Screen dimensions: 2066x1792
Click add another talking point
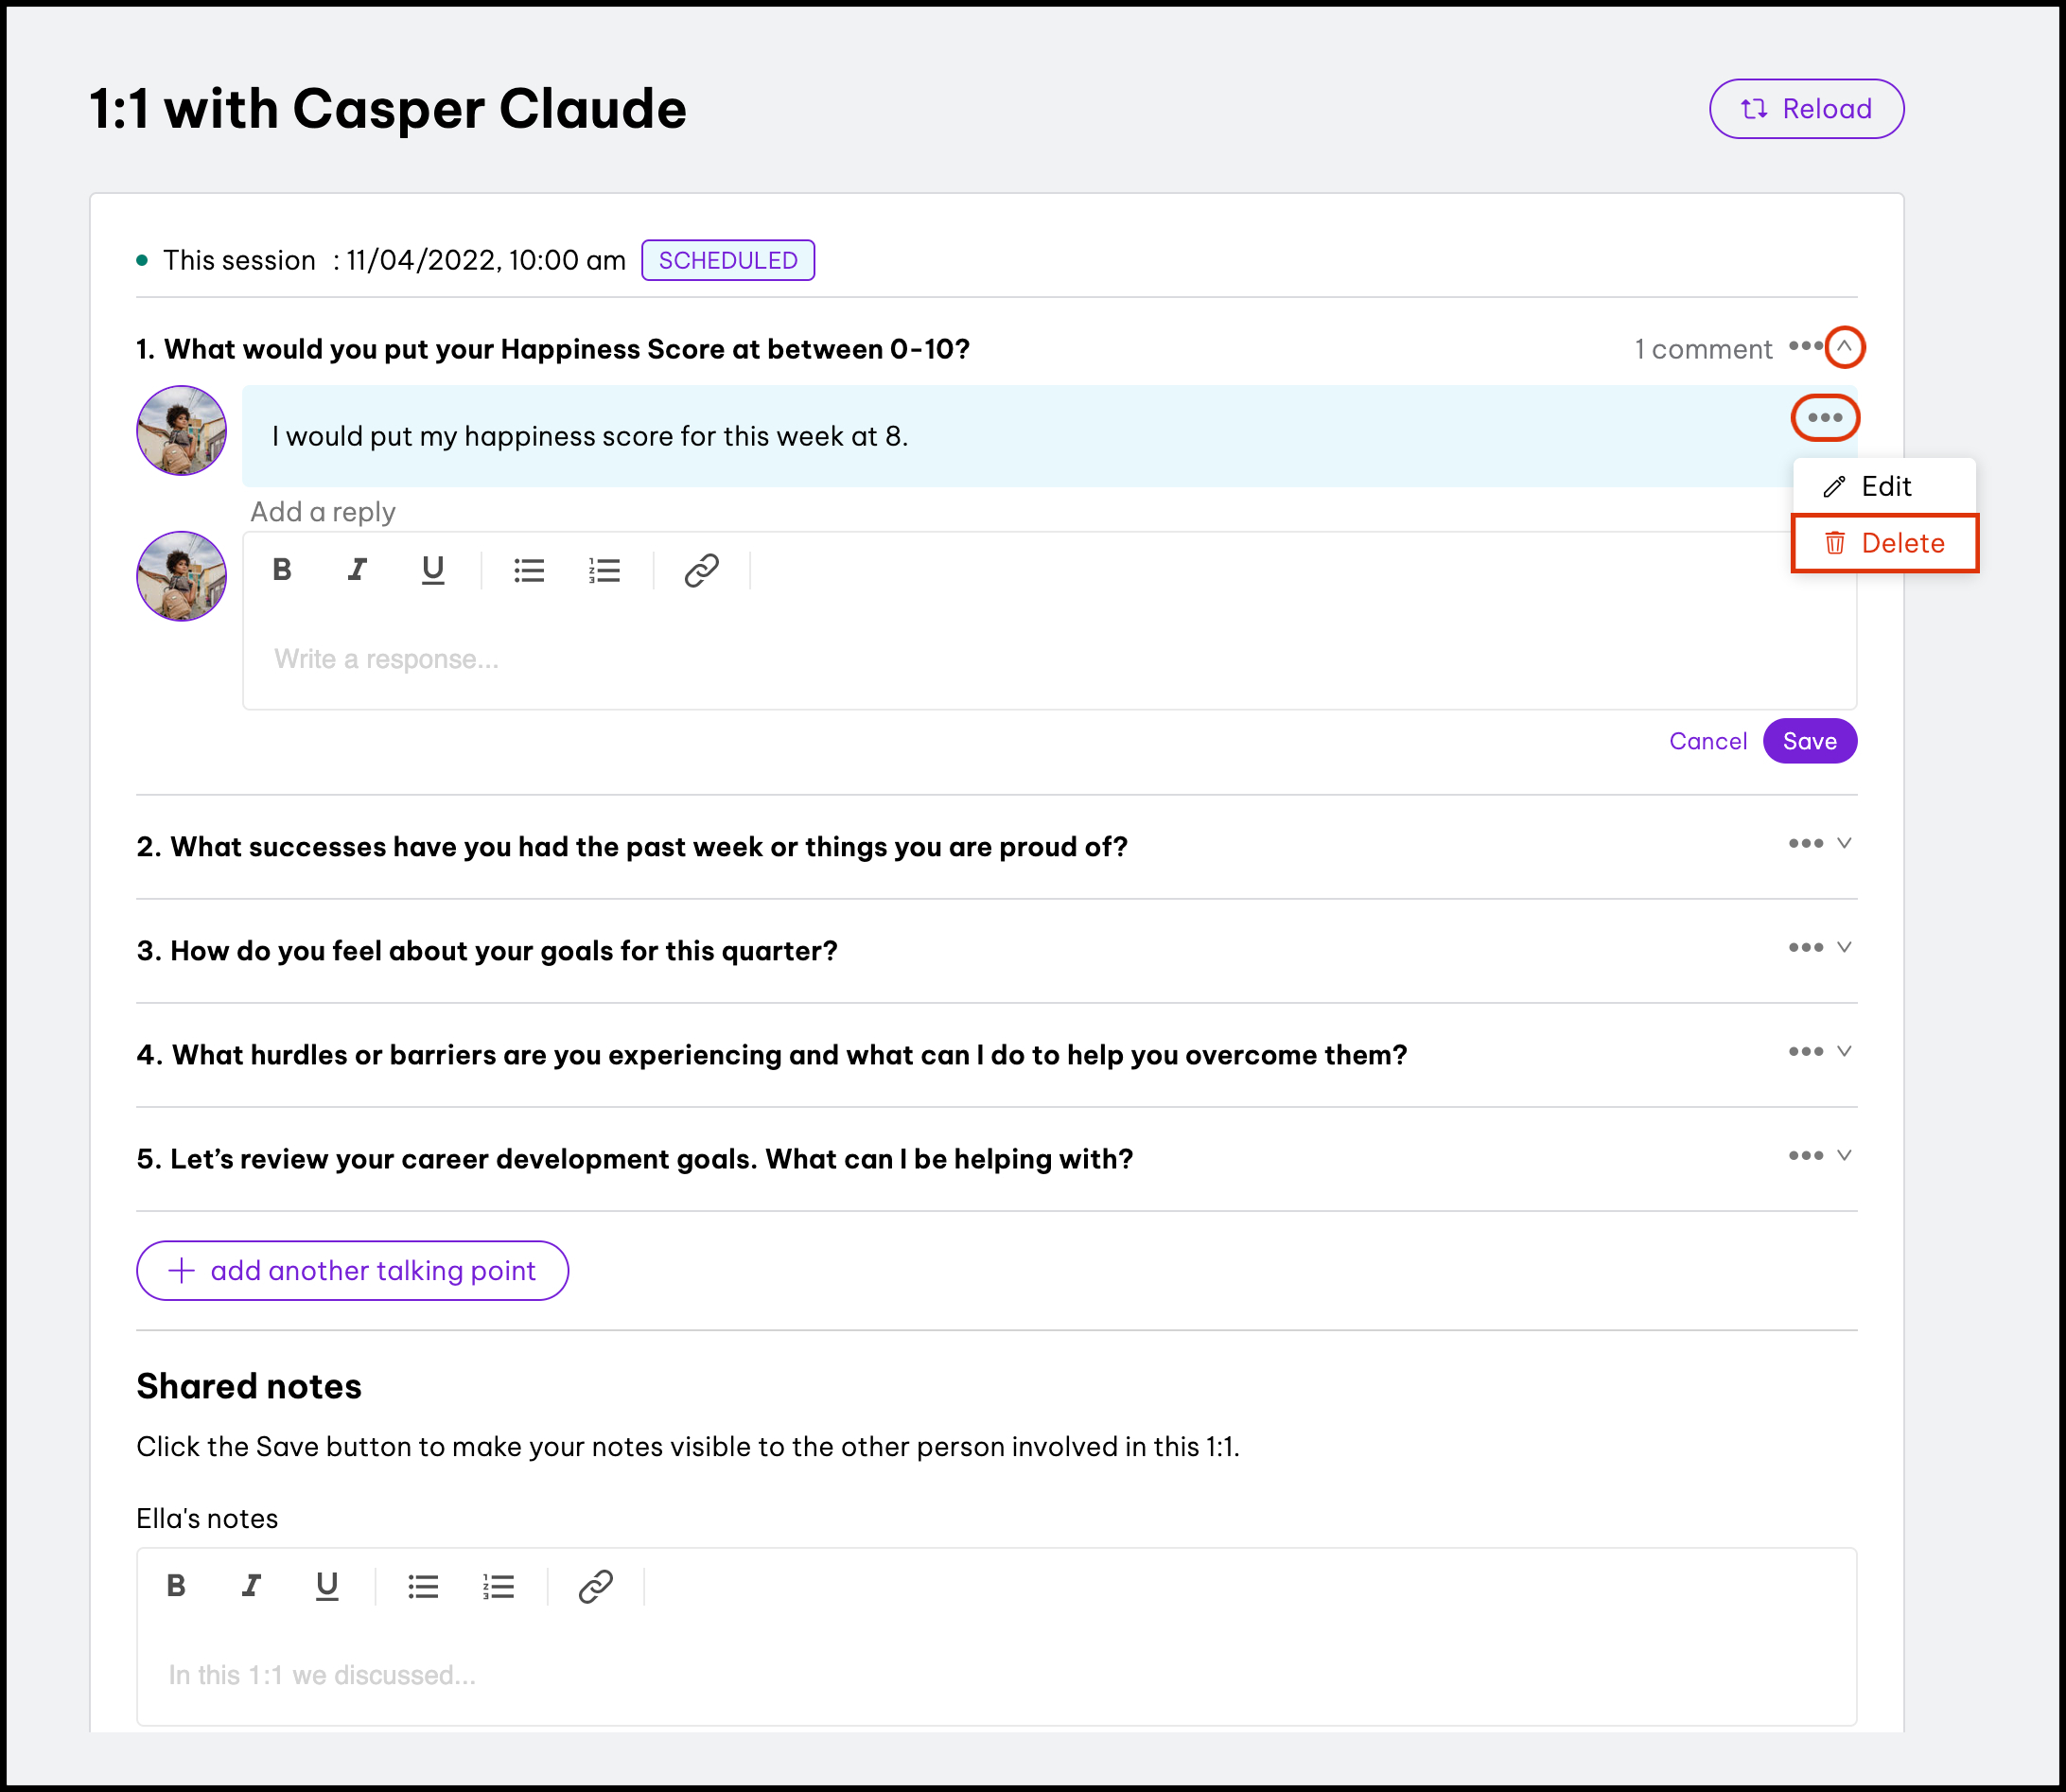click(x=352, y=1271)
